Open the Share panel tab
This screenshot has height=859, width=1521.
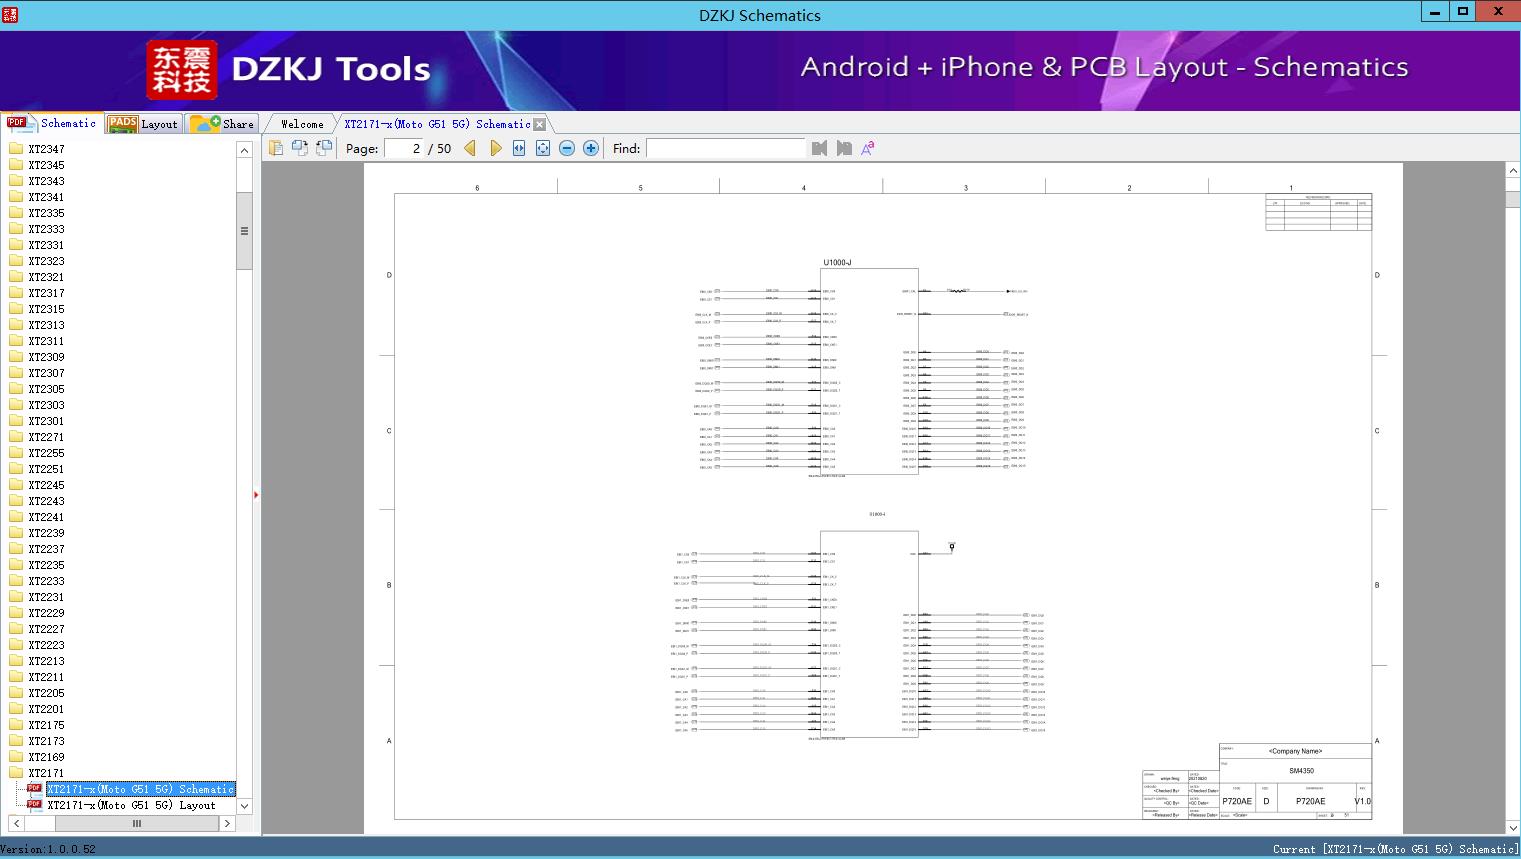click(x=222, y=124)
